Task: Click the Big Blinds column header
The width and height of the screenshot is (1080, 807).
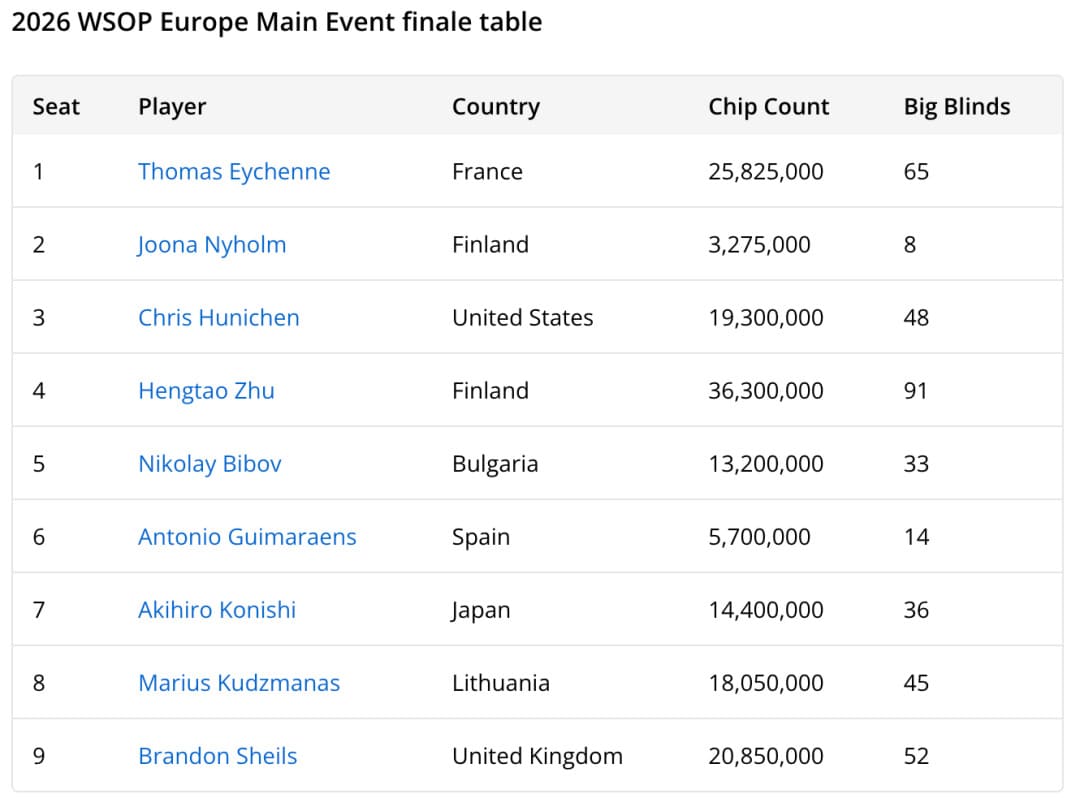Action: click(957, 107)
